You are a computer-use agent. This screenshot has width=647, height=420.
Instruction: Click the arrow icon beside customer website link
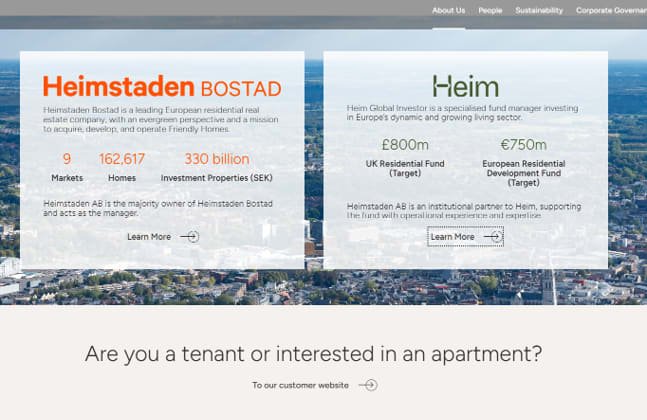coord(368,385)
